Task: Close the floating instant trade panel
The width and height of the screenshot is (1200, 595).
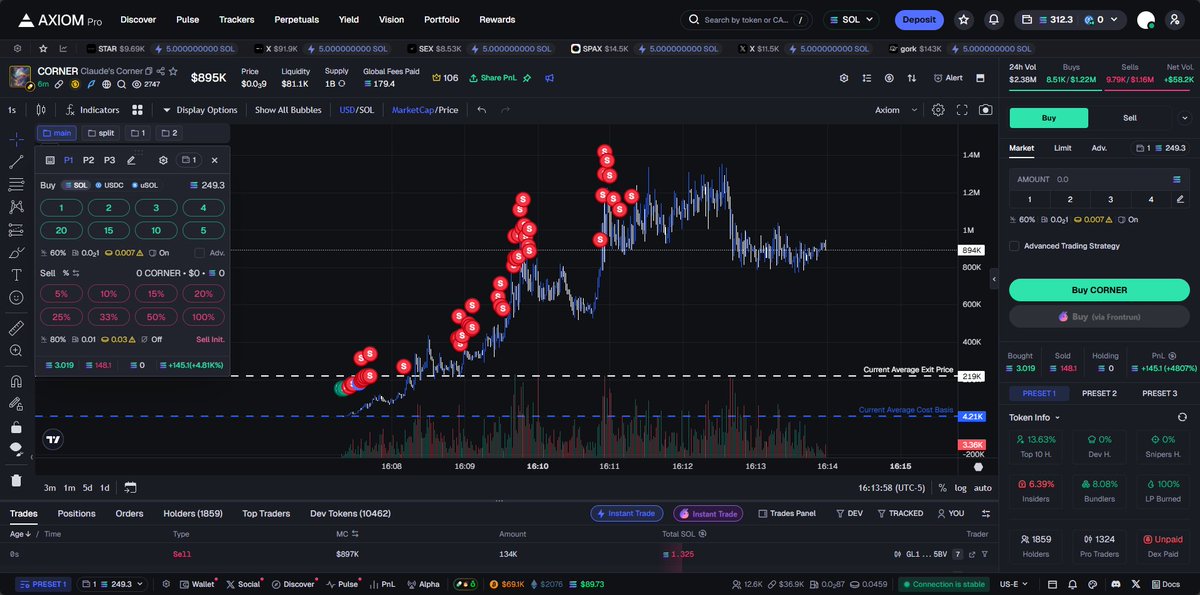Action: [x=214, y=160]
